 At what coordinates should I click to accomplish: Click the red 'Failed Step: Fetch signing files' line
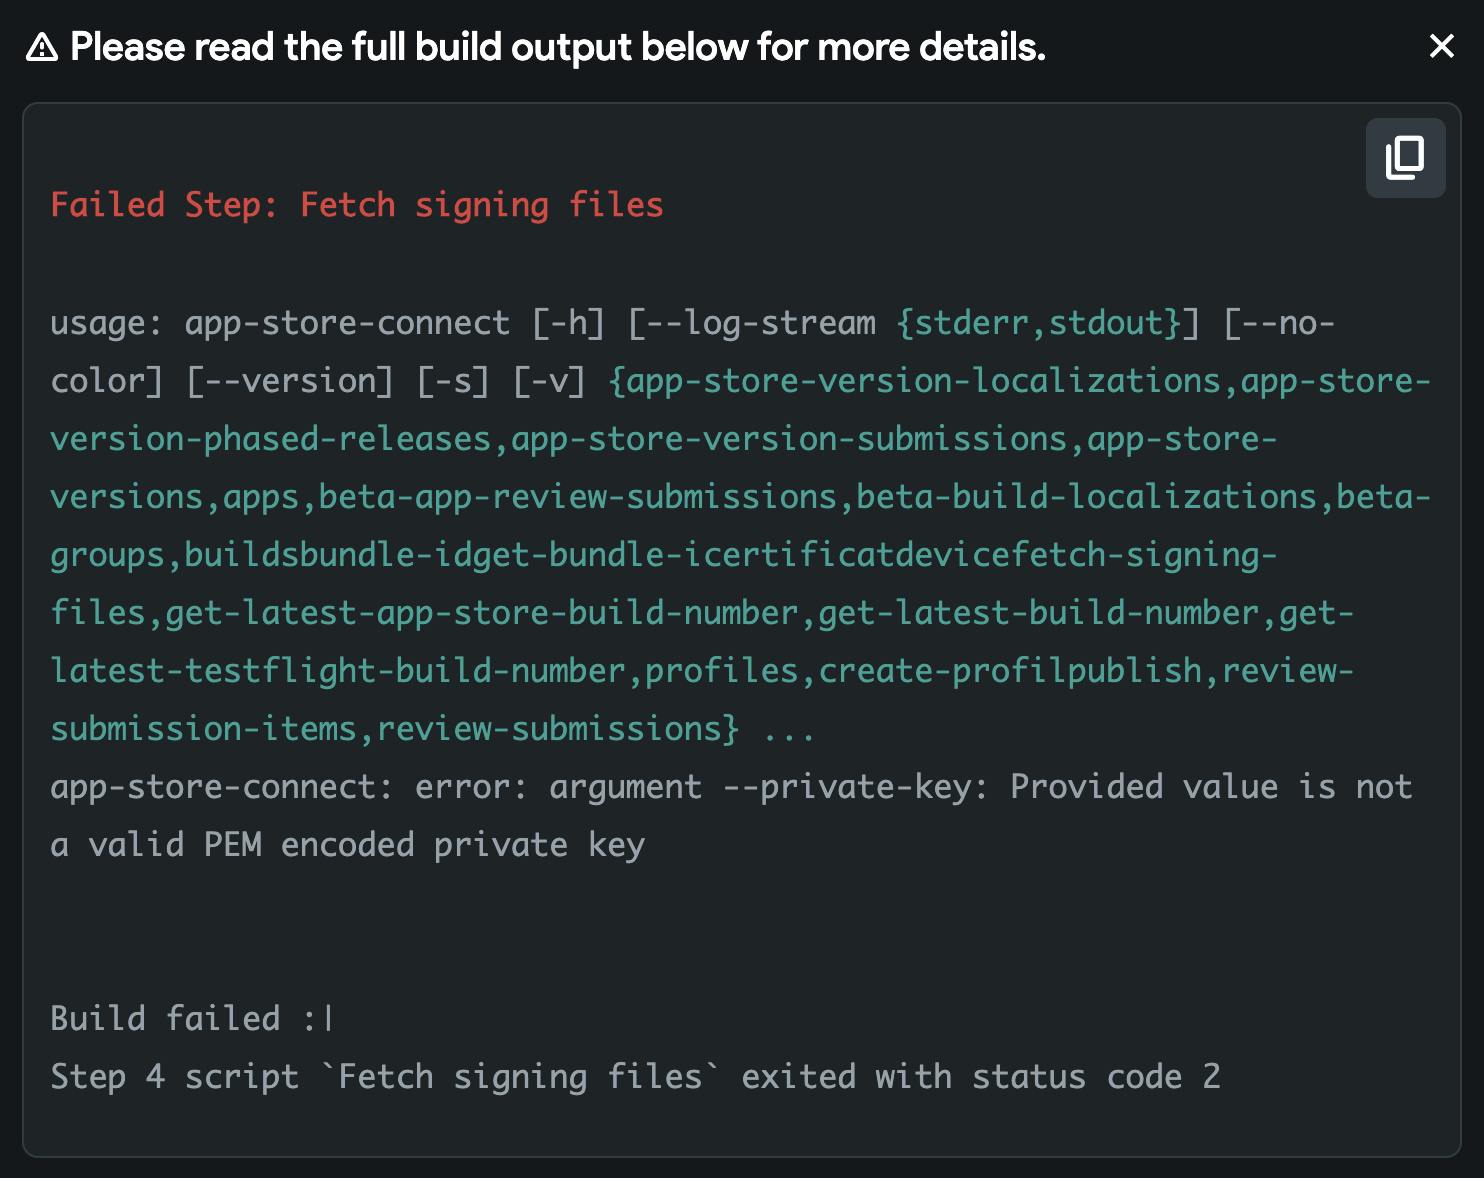pos(357,205)
